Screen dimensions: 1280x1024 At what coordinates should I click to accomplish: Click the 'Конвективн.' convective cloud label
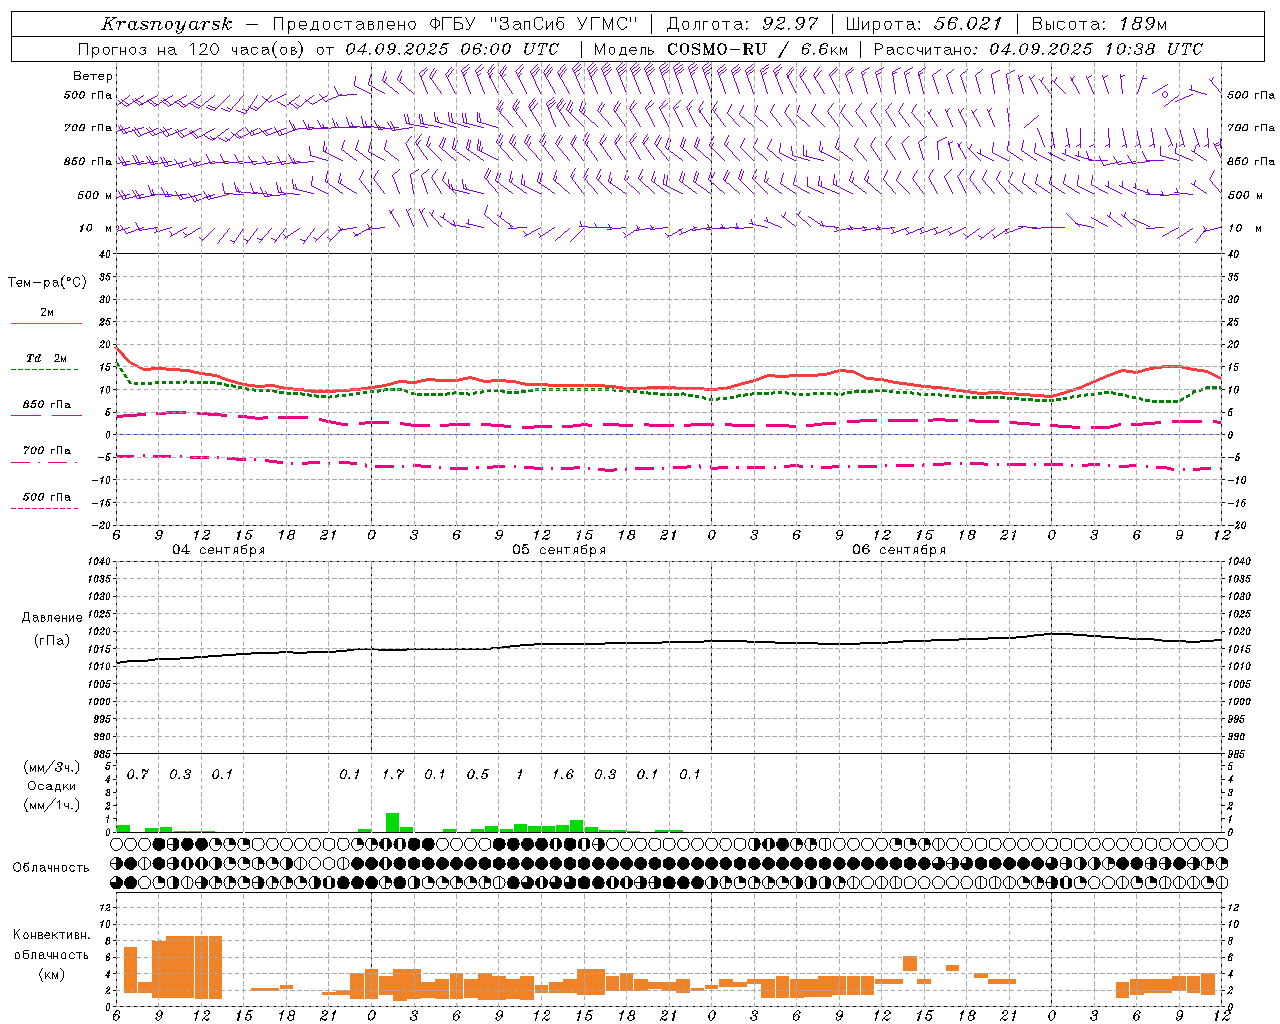point(52,935)
